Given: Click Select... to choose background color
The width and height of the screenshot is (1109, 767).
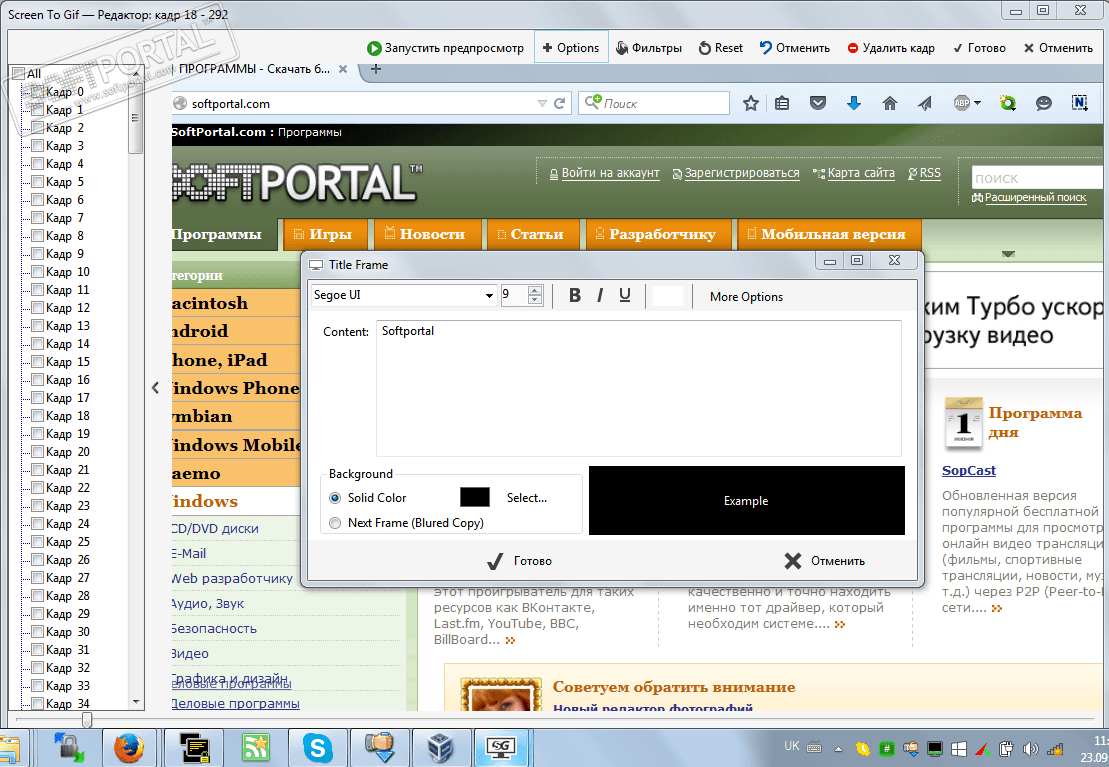Looking at the screenshot, I should point(527,498).
